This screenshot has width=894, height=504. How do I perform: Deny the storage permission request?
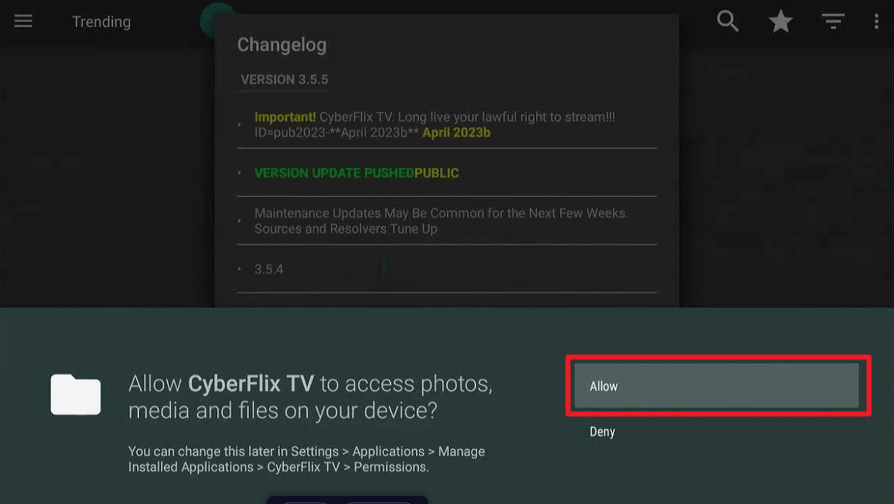pos(602,432)
